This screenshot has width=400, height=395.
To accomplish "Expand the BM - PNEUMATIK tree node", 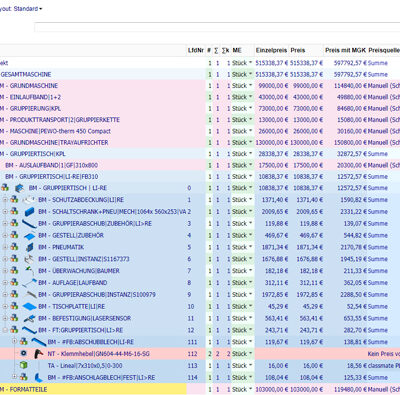I will [5, 247].
